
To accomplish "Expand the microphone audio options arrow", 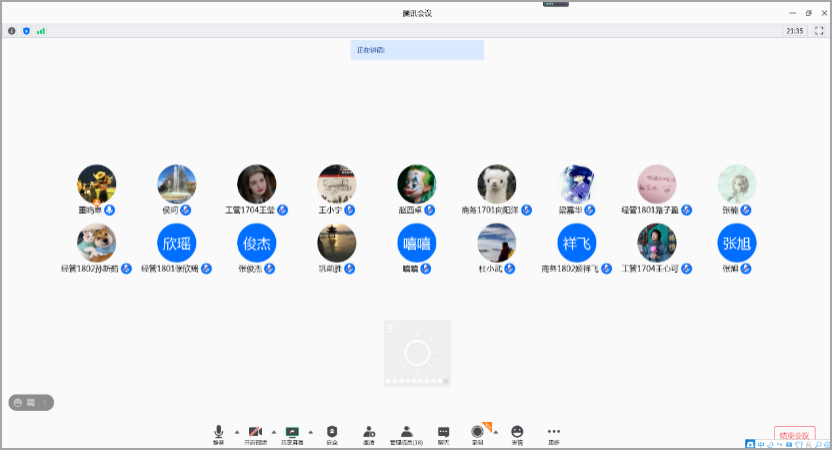I will coord(237,431).
